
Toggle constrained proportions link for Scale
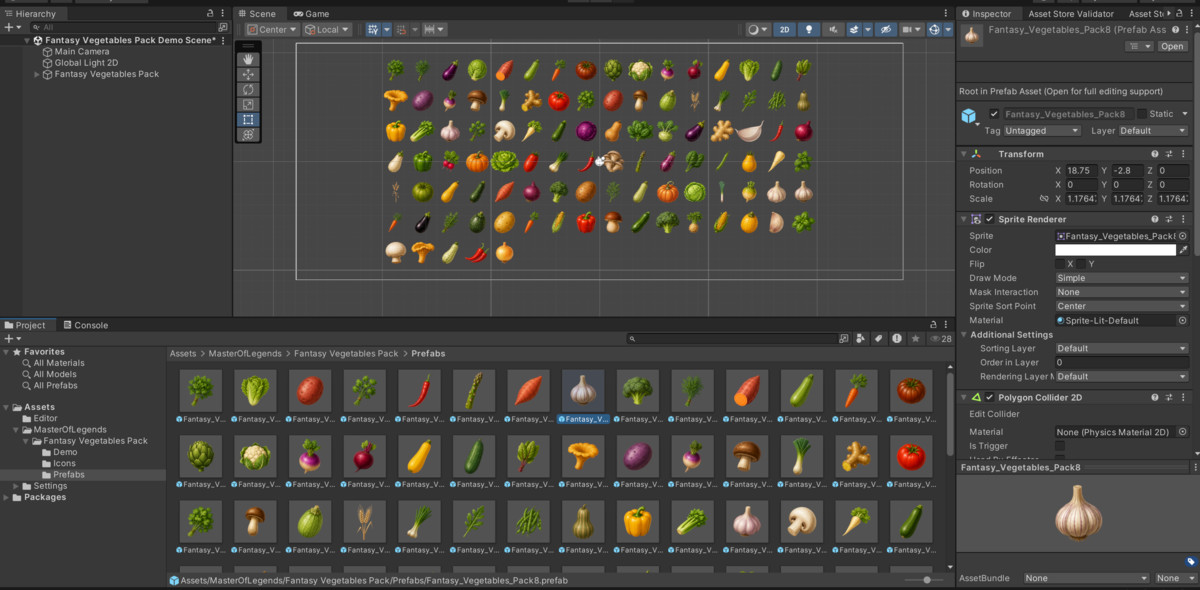point(1044,198)
